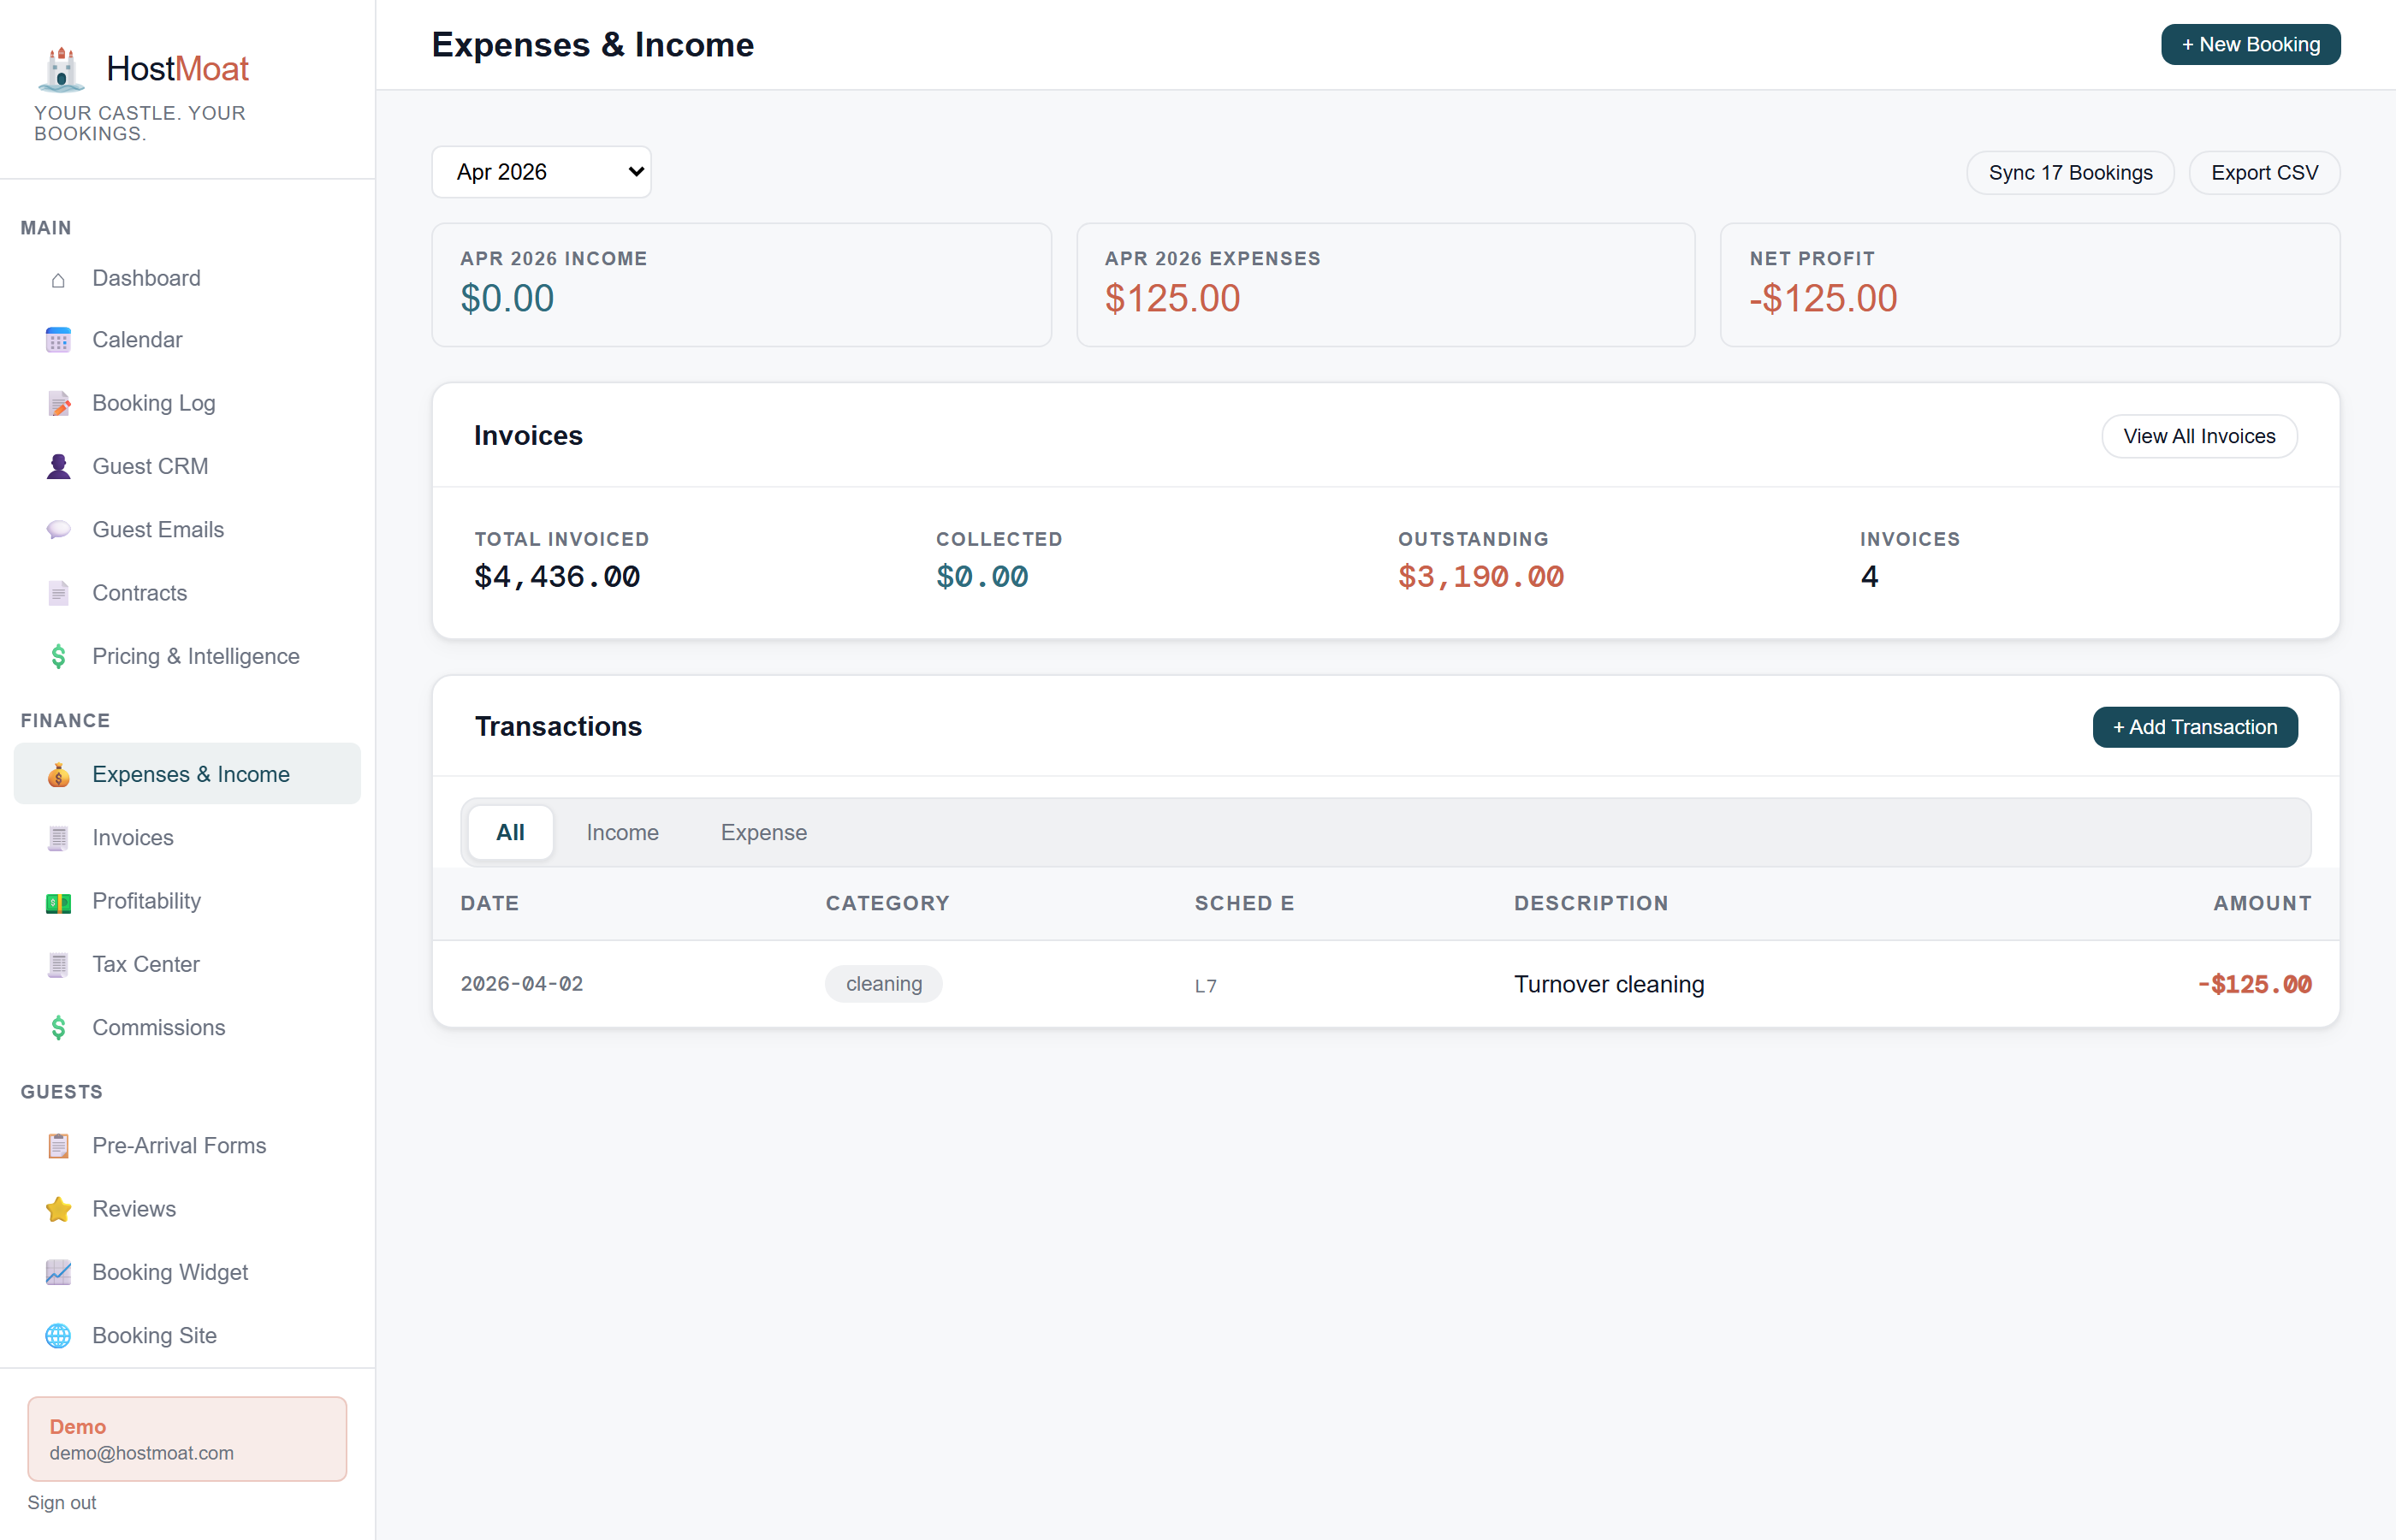Click the Profitability money icon

(58, 902)
